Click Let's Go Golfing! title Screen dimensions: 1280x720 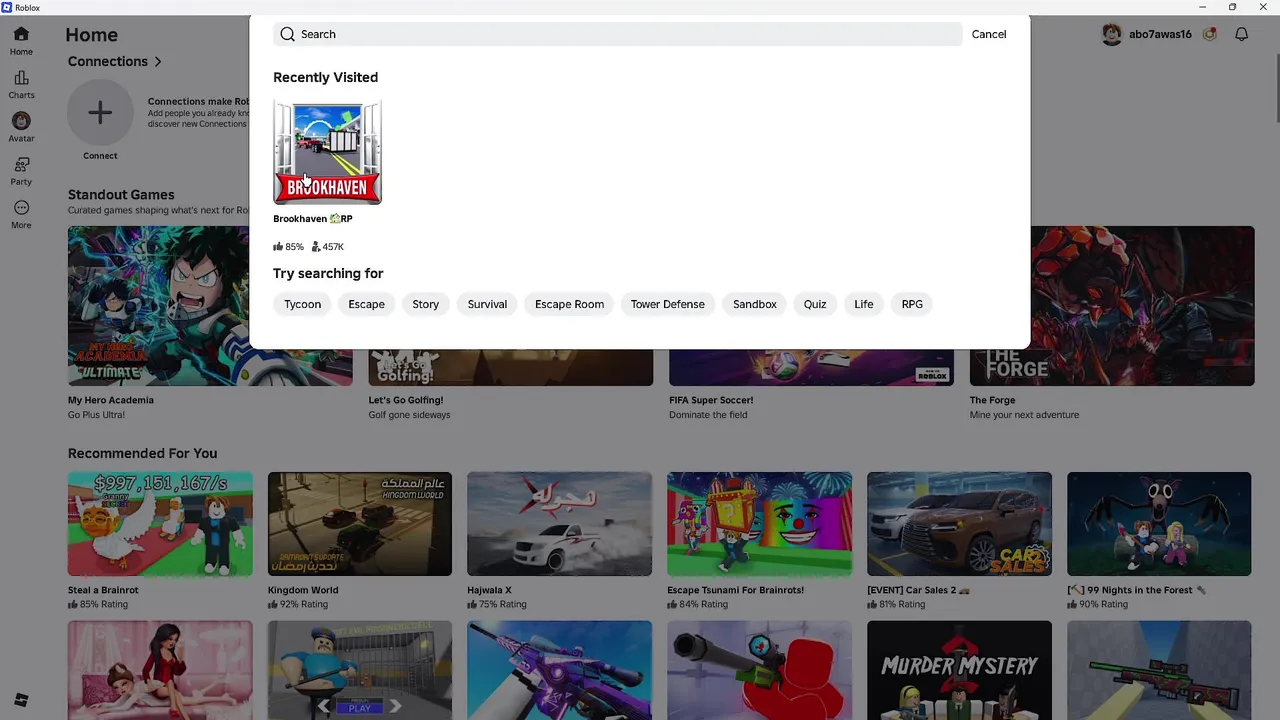(405, 400)
